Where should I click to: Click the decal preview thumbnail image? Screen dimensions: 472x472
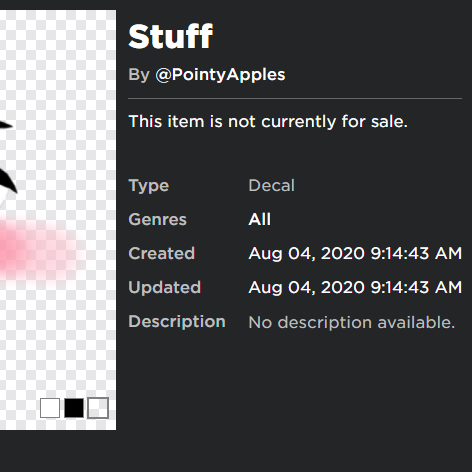pyautogui.click(x=58, y=220)
